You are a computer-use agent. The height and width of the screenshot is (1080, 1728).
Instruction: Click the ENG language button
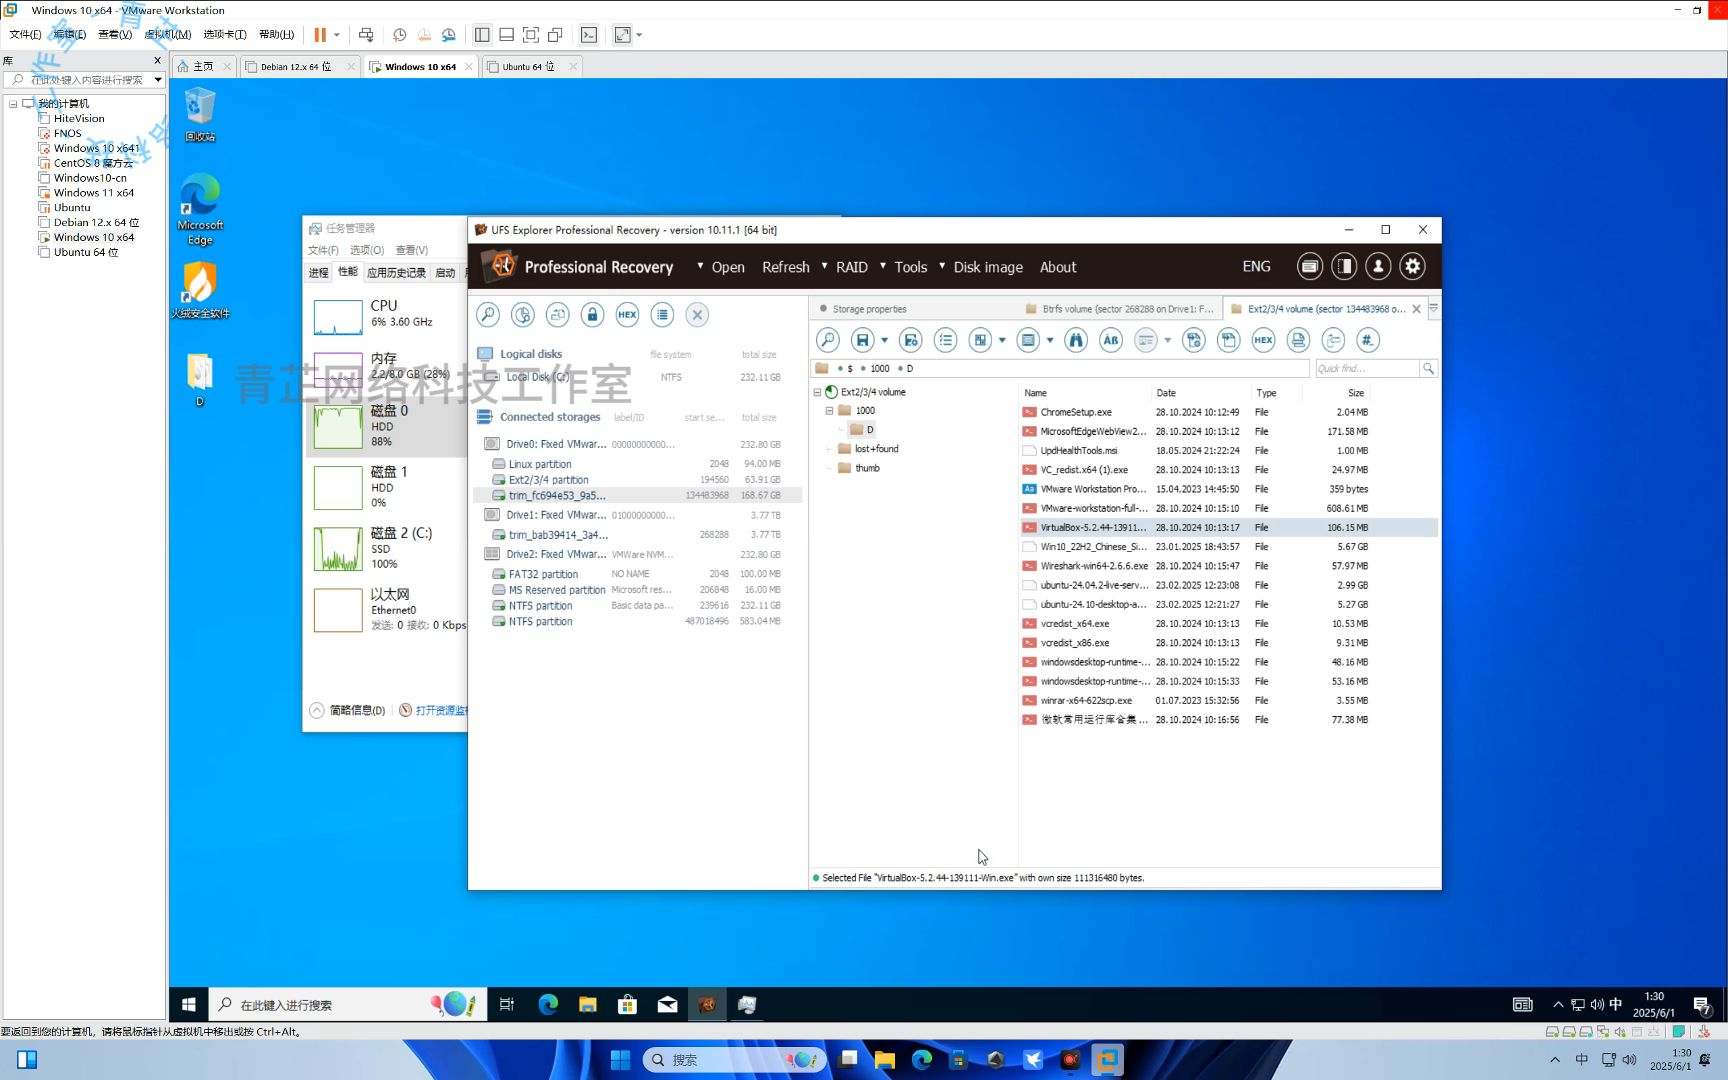[x=1256, y=267]
